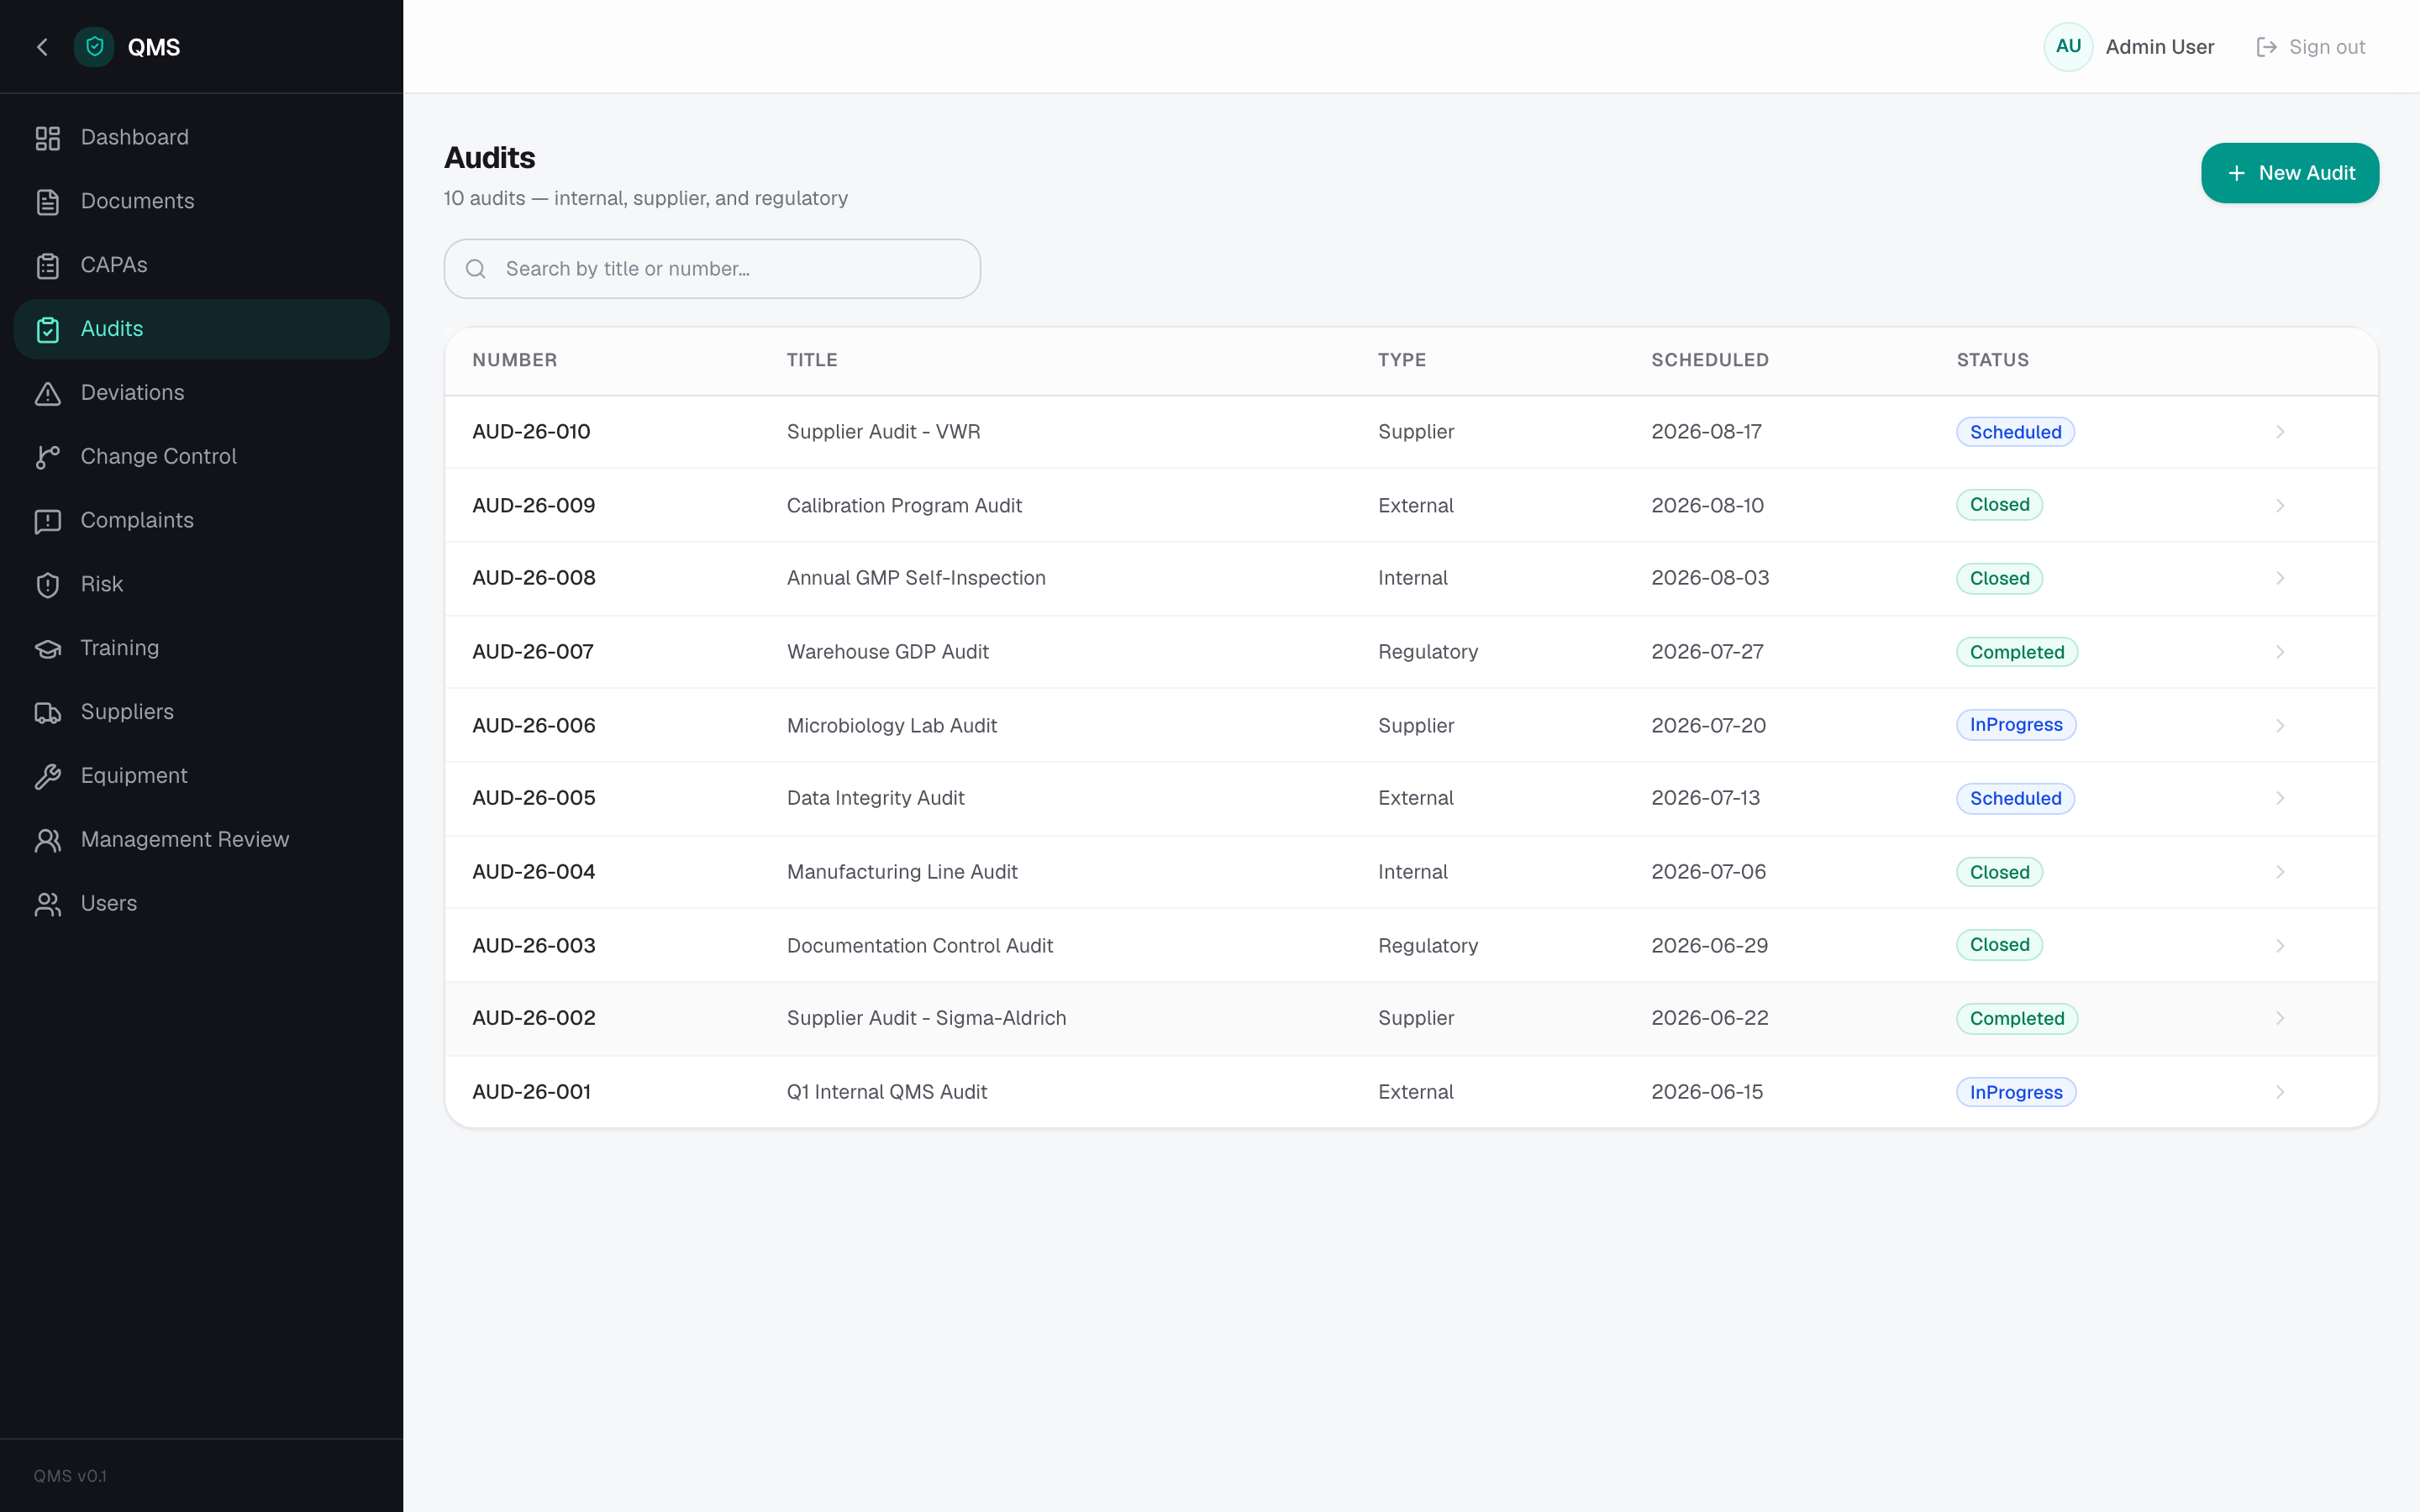Select the Supplier Audit - VWR title

coord(883,432)
